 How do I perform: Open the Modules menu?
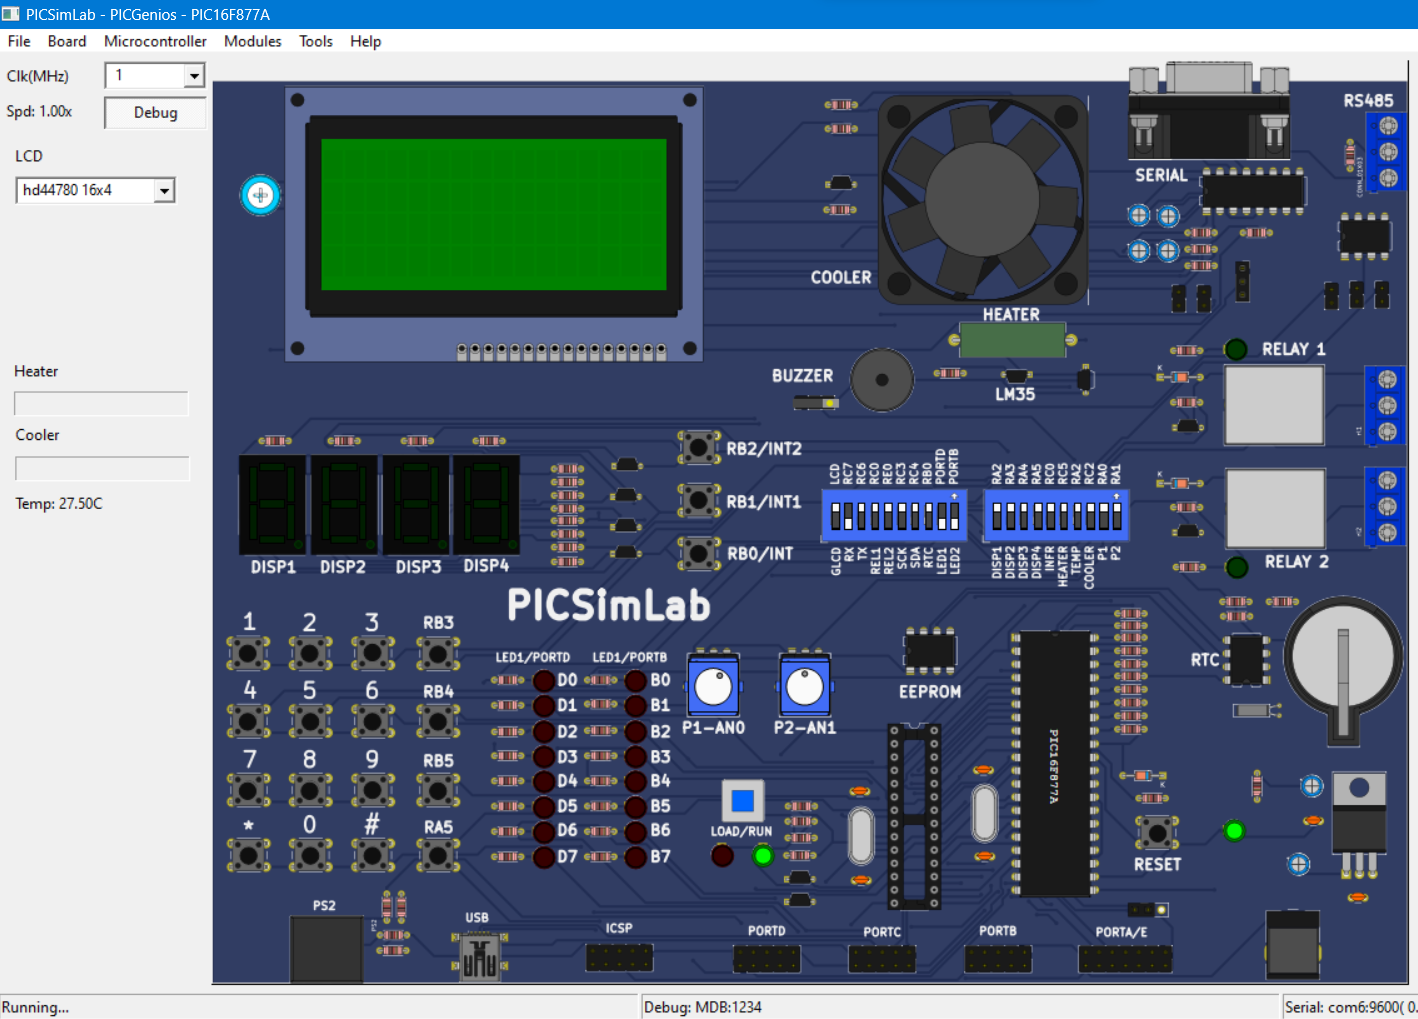[252, 41]
